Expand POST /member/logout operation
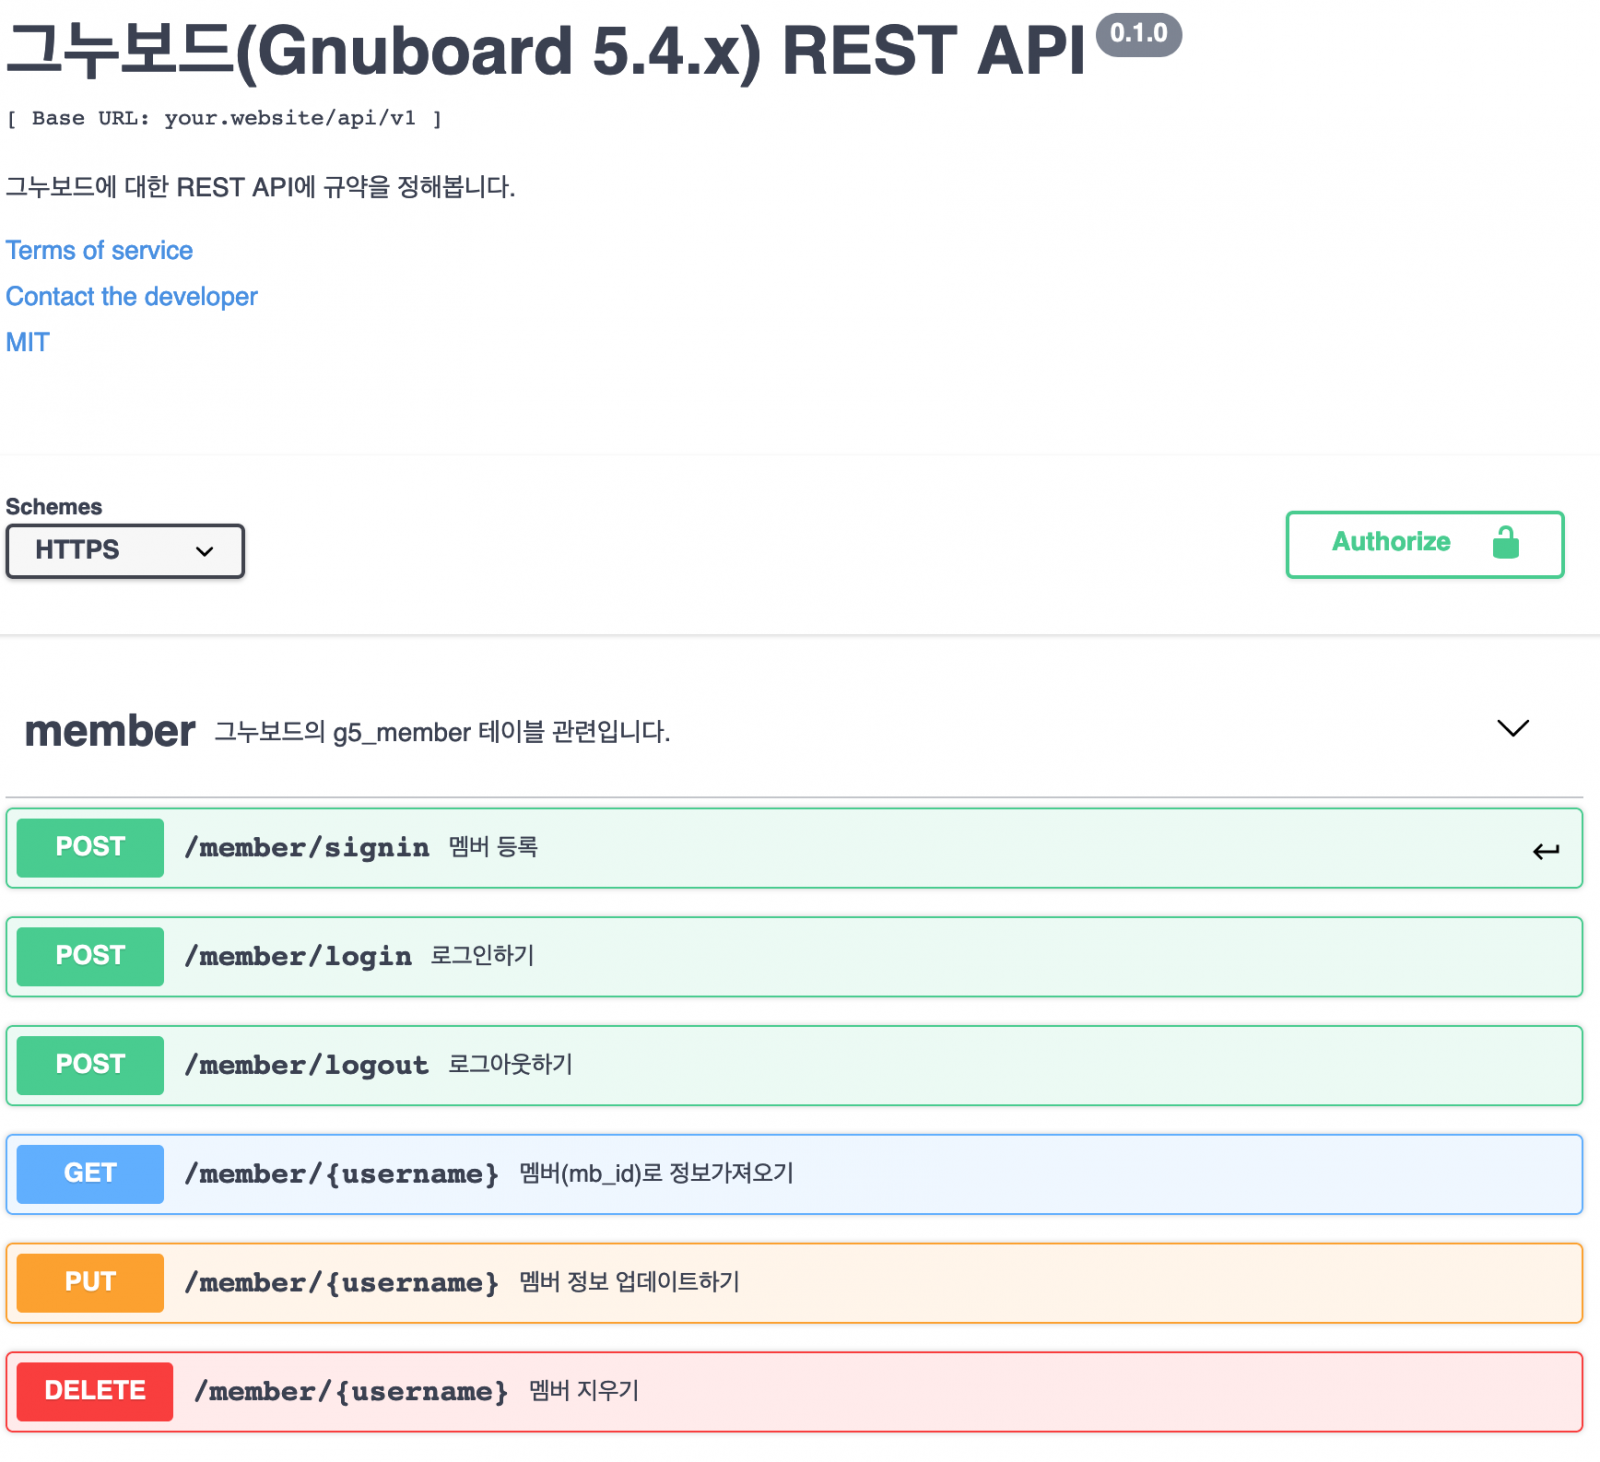This screenshot has height=1462, width=1600. click(x=794, y=1065)
